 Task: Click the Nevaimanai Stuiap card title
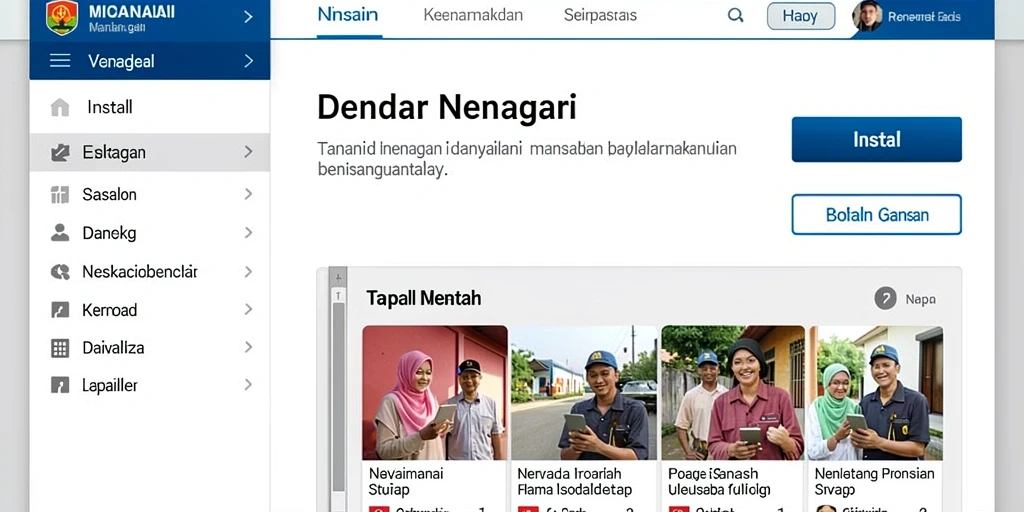[x=406, y=481]
